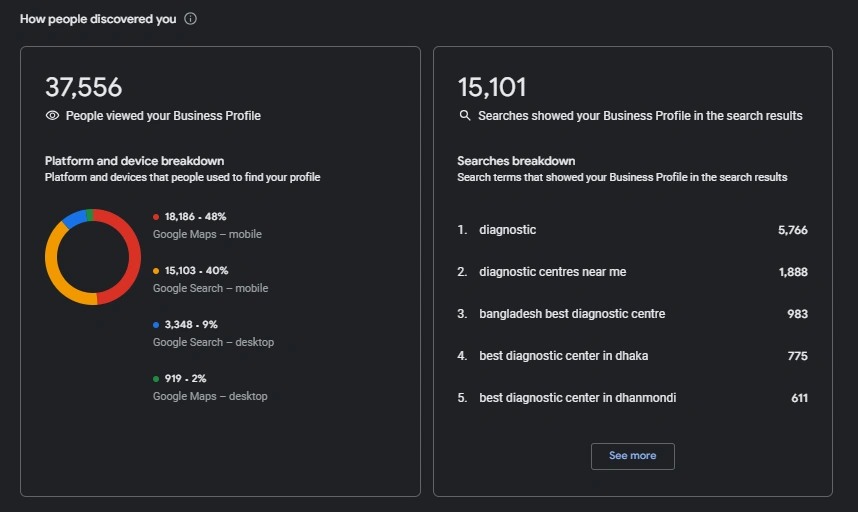Click the red legend dot for Google Maps mobile
This screenshot has height=512, width=858.
[156, 217]
